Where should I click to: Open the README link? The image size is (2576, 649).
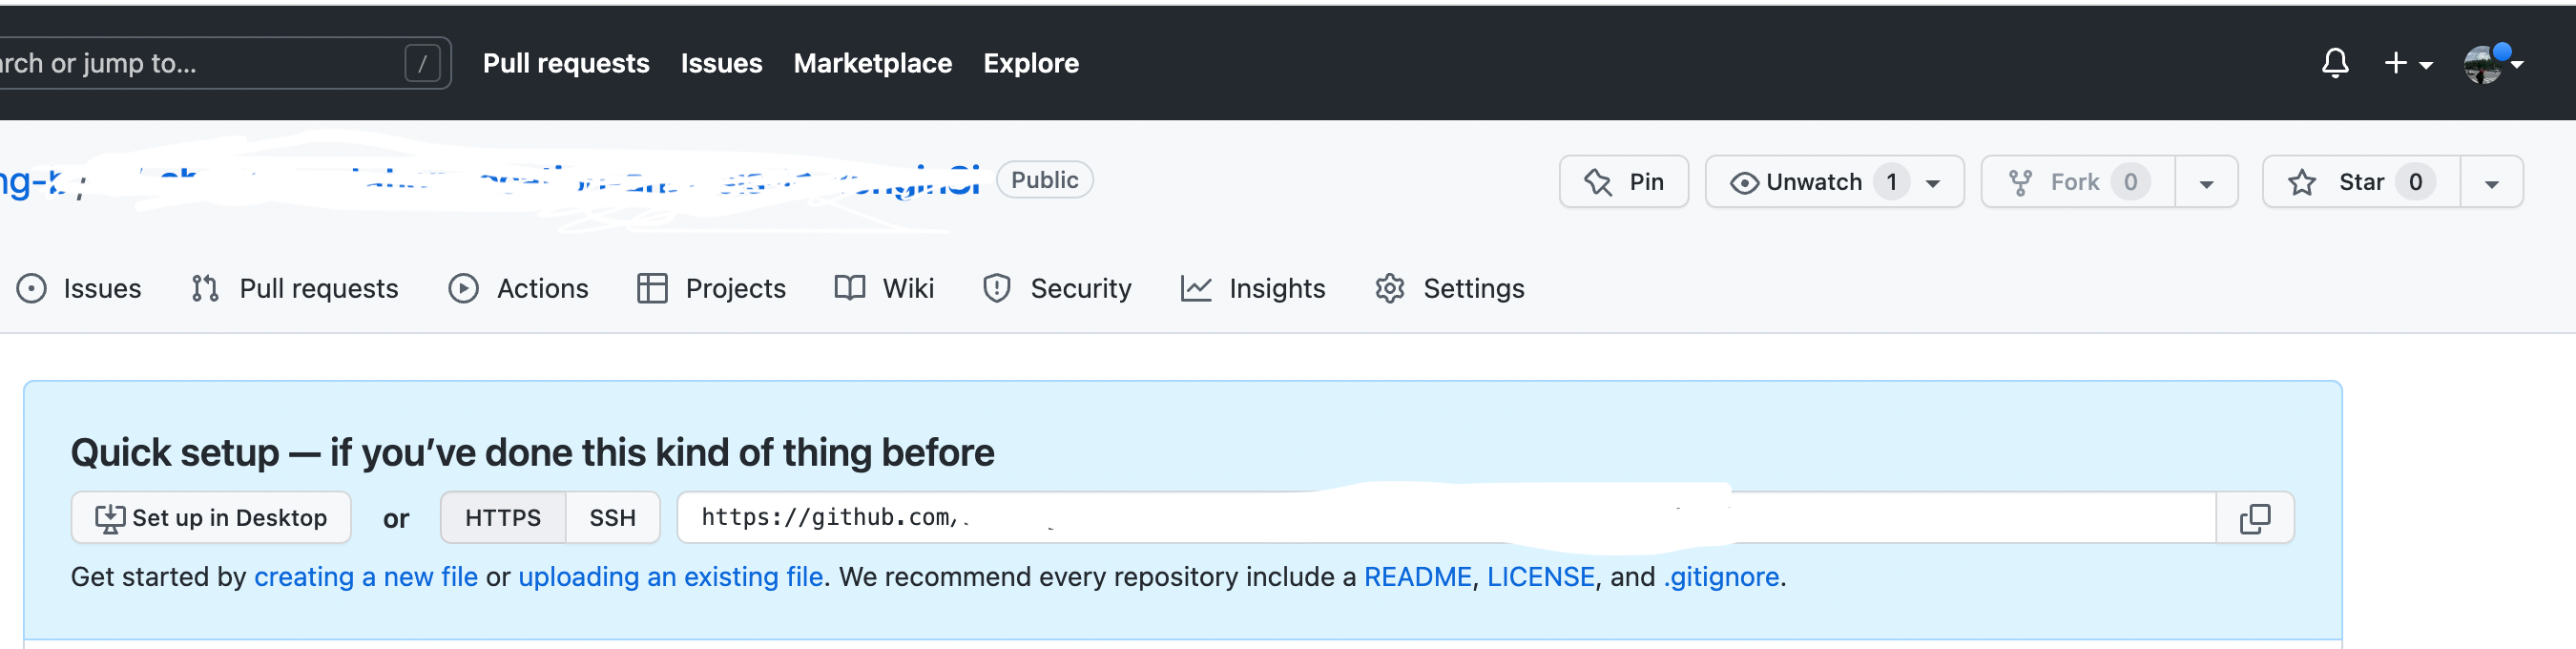click(1417, 576)
